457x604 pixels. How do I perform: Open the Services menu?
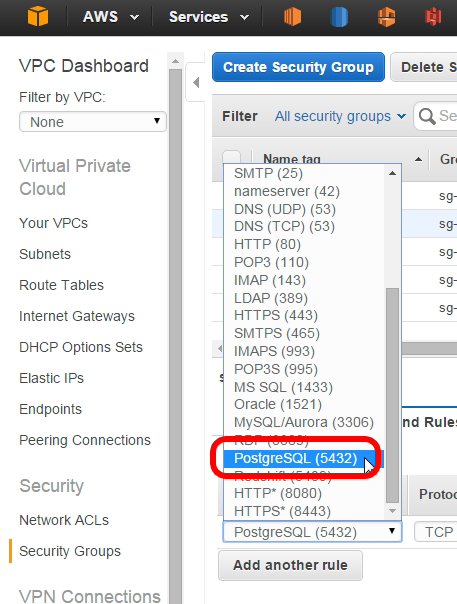pos(209,17)
